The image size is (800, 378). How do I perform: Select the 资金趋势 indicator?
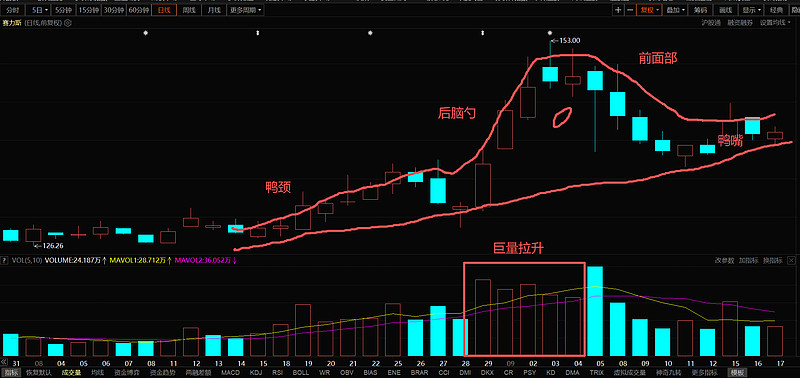(x=162, y=373)
